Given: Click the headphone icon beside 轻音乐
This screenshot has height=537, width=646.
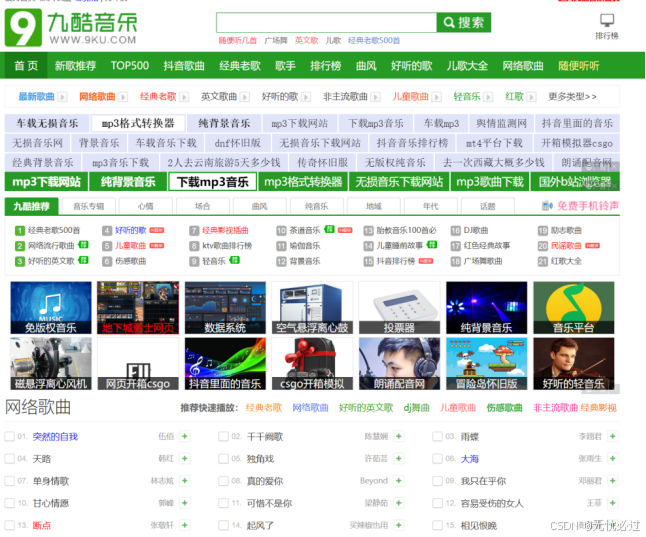Looking at the screenshot, I should tap(234, 260).
